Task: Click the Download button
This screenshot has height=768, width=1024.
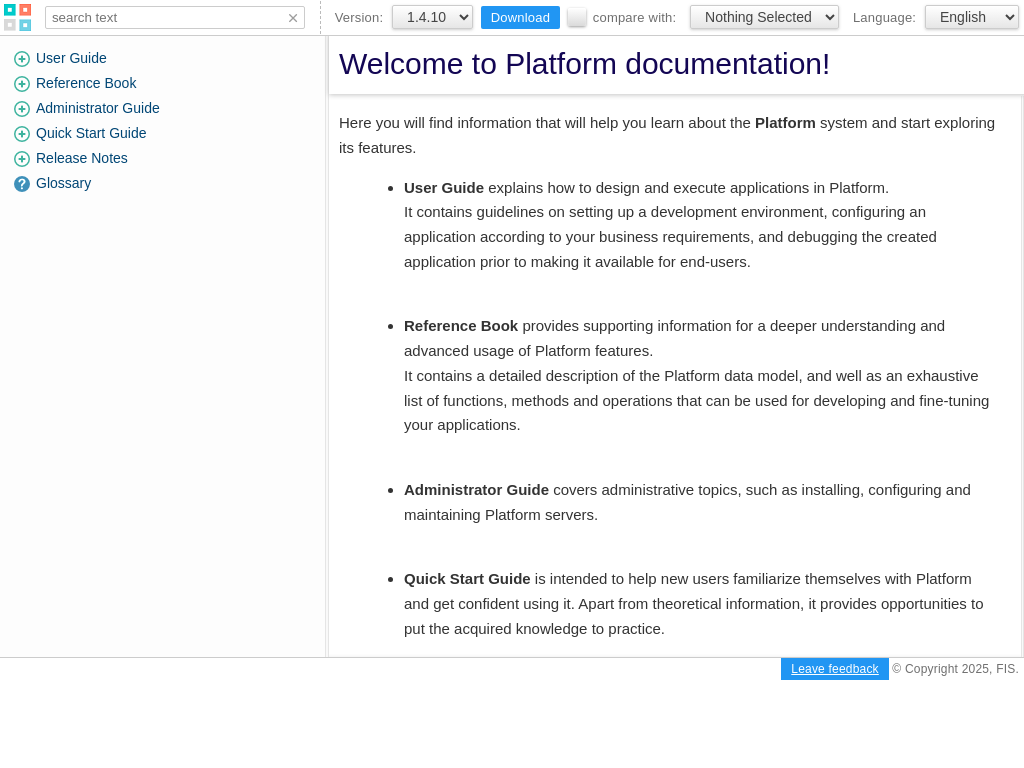Action: click(520, 18)
